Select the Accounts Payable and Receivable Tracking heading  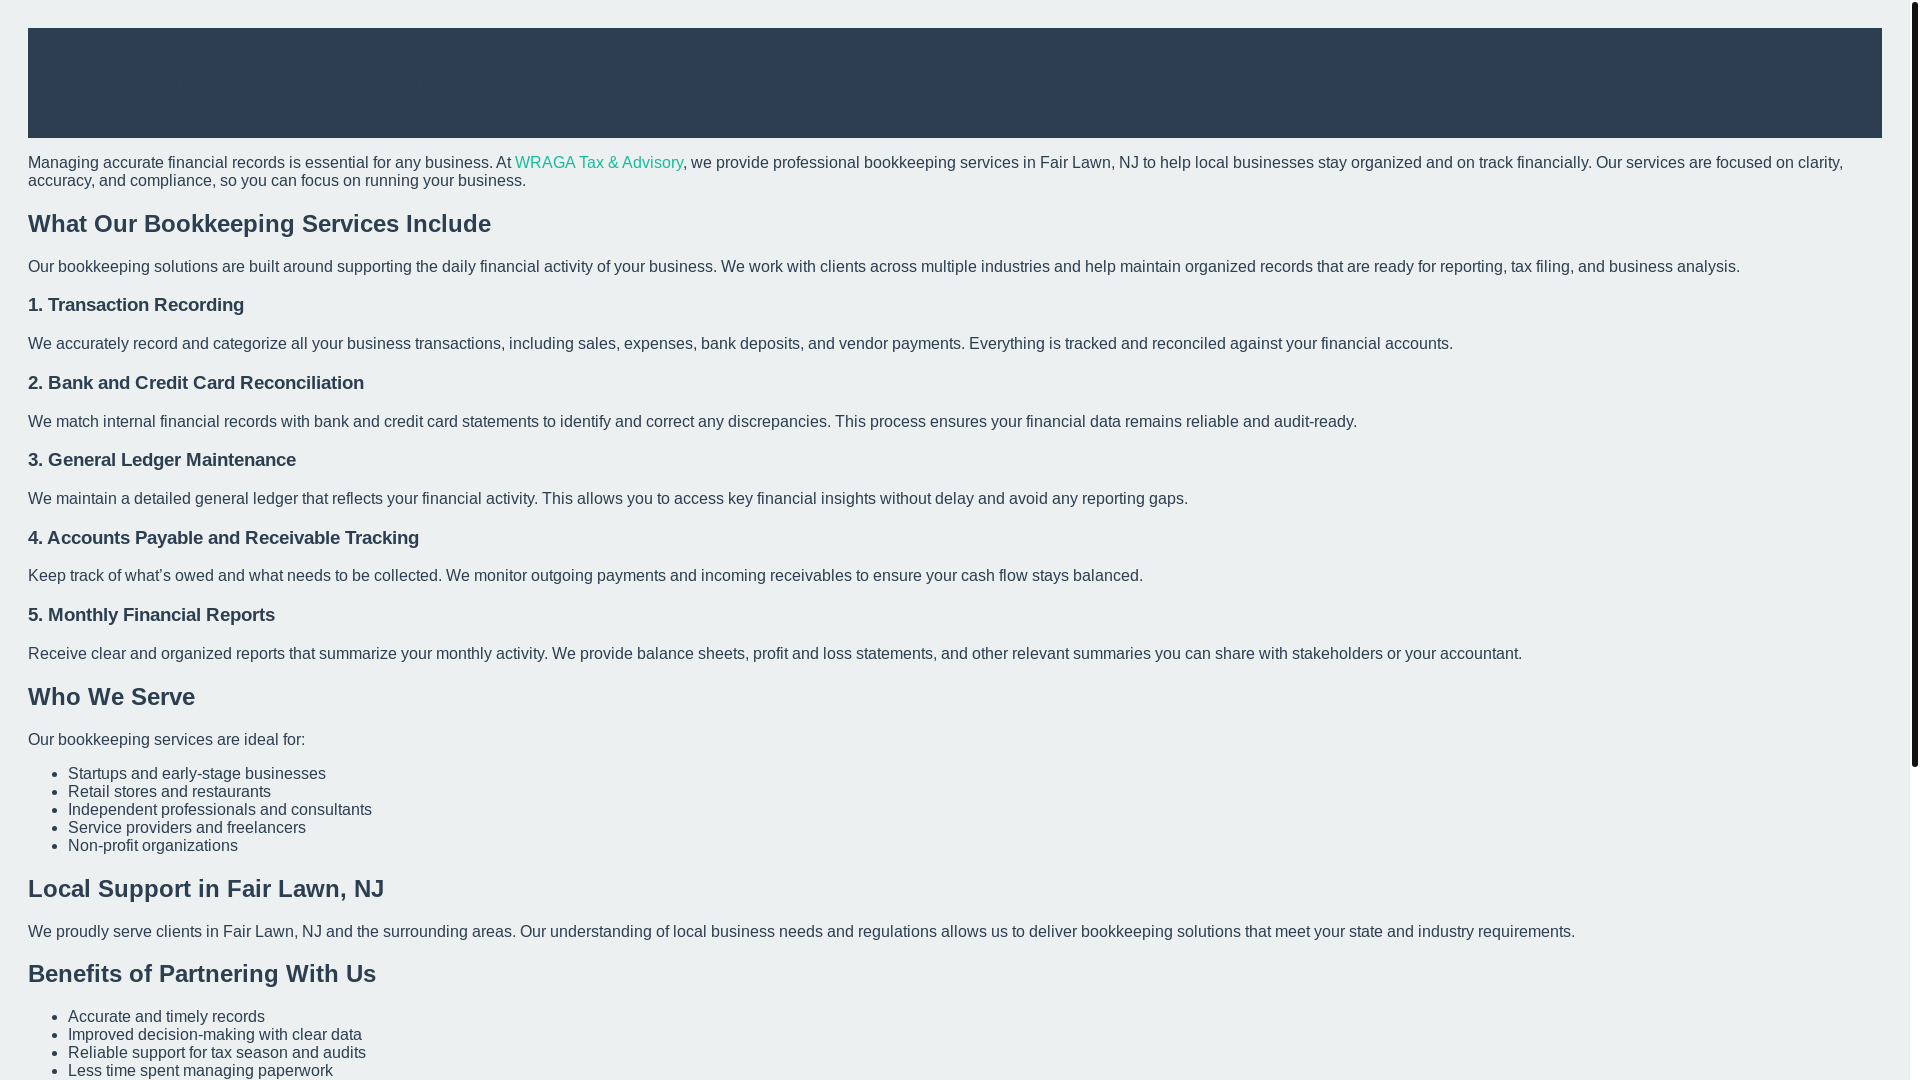point(223,538)
